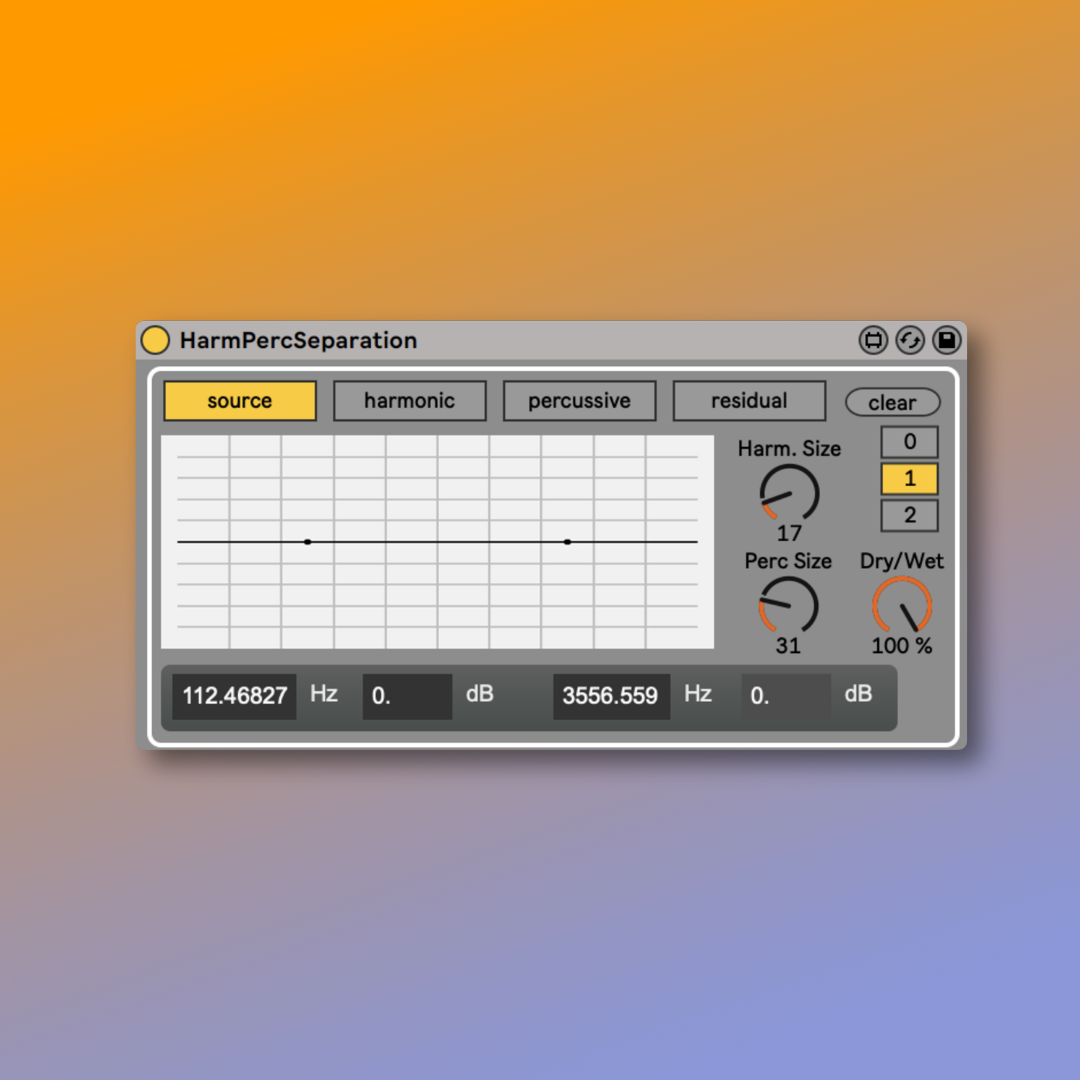Switch to the residual tab
Image resolution: width=1080 pixels, height=1080 pixels.
[x=749, y=401]
